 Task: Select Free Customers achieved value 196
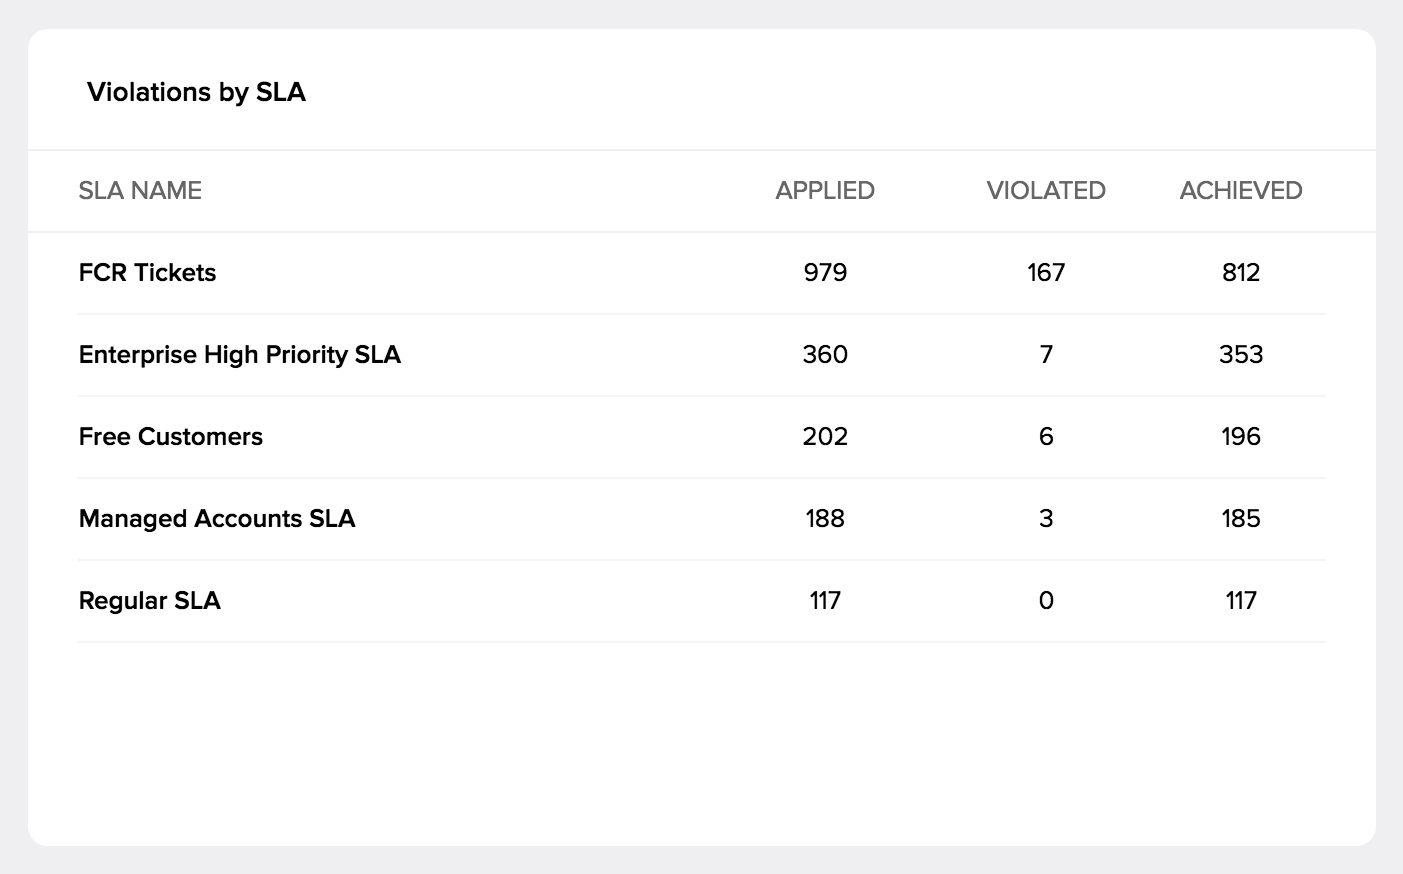click(x=1241, y=436)
